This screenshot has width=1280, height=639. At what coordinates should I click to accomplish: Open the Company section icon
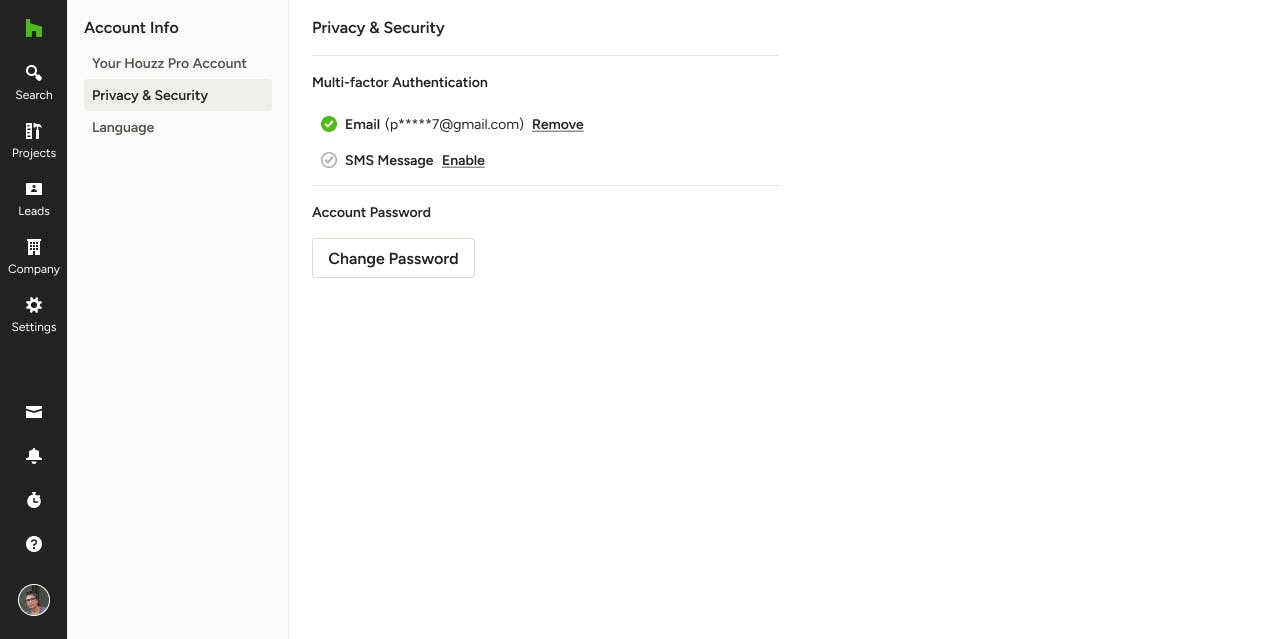34,247
